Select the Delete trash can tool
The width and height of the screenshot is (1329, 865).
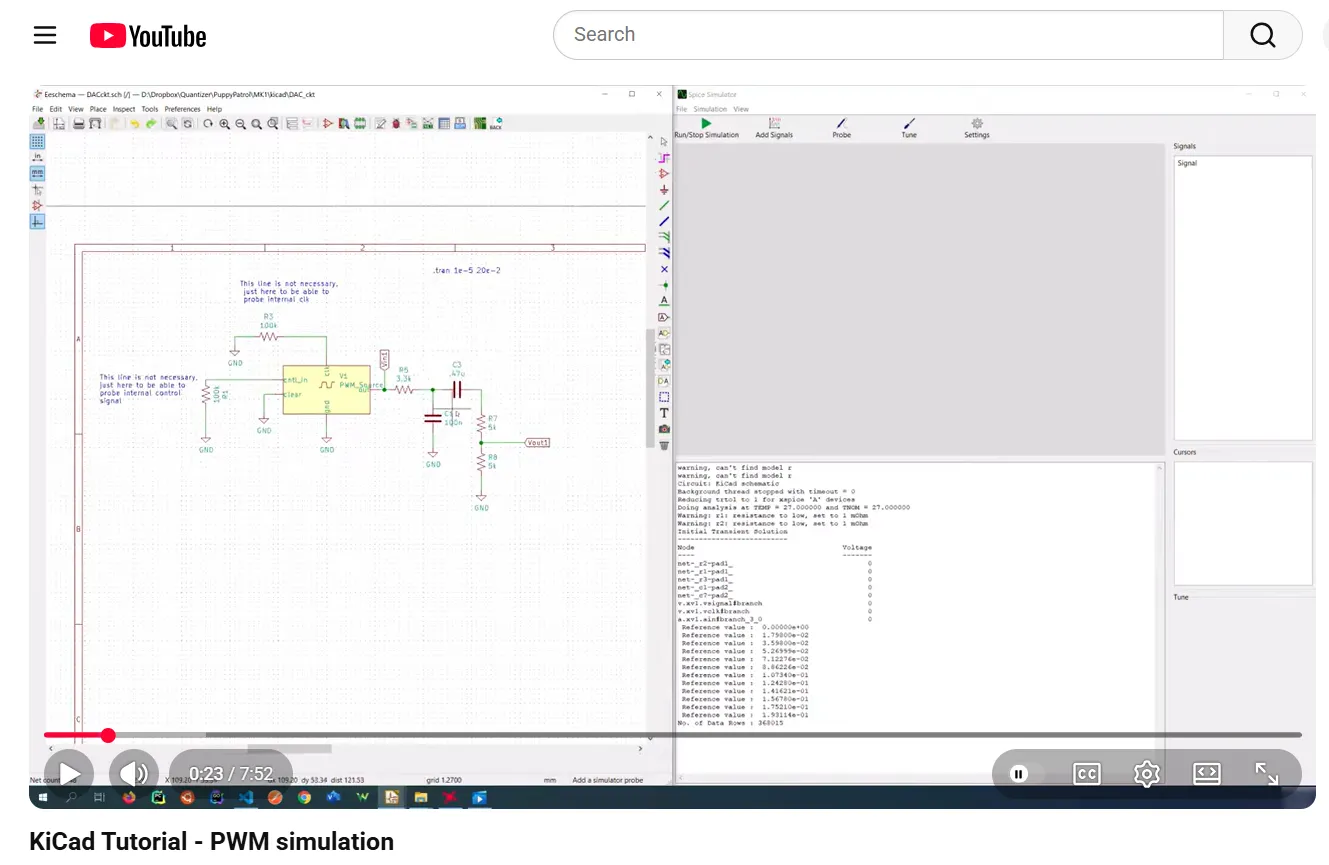(x=664, y=445)
